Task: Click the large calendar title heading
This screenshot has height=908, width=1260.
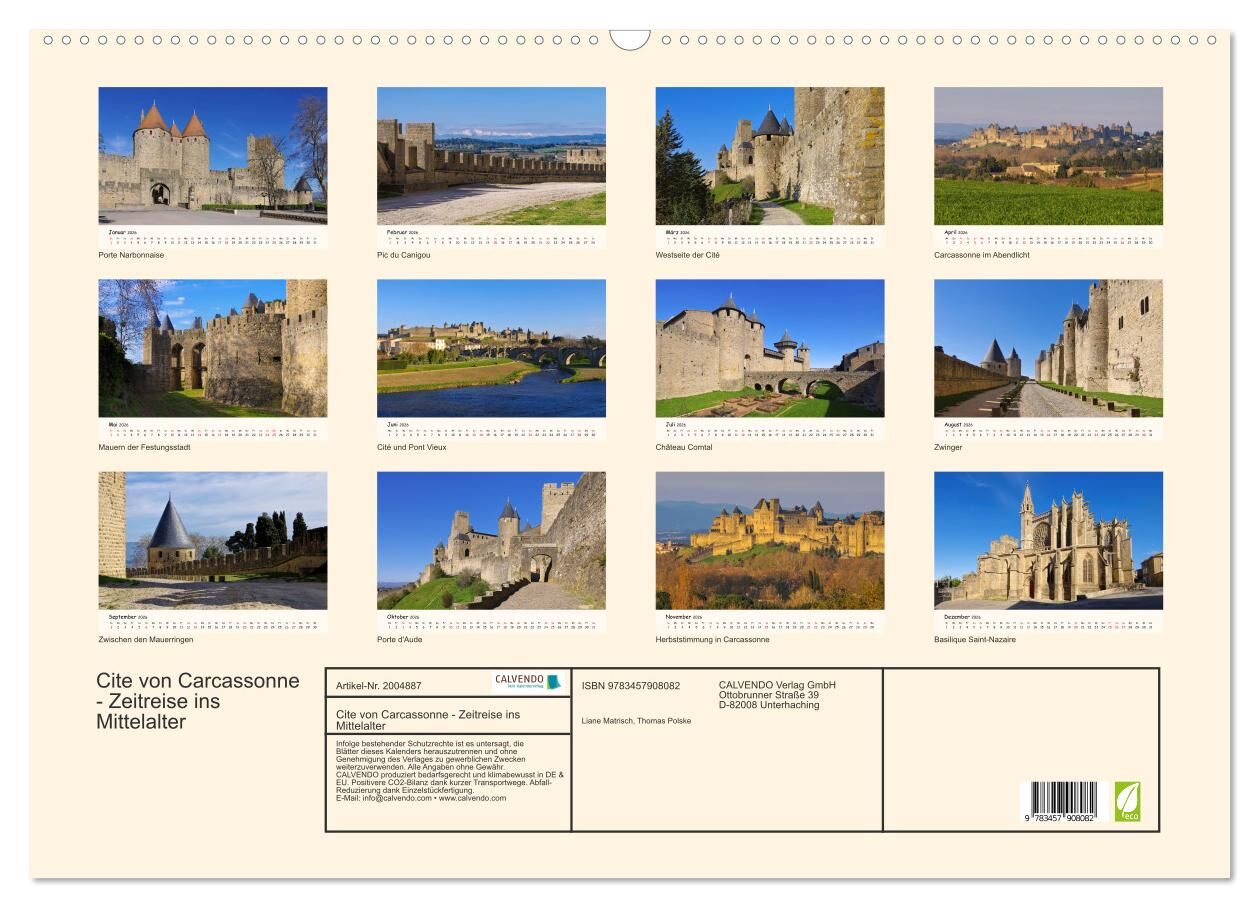Action: point(198,701)
